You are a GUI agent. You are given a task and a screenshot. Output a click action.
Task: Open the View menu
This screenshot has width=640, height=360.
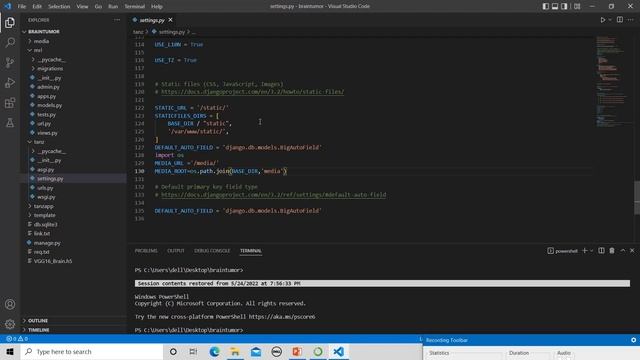[x=82, y=7]
